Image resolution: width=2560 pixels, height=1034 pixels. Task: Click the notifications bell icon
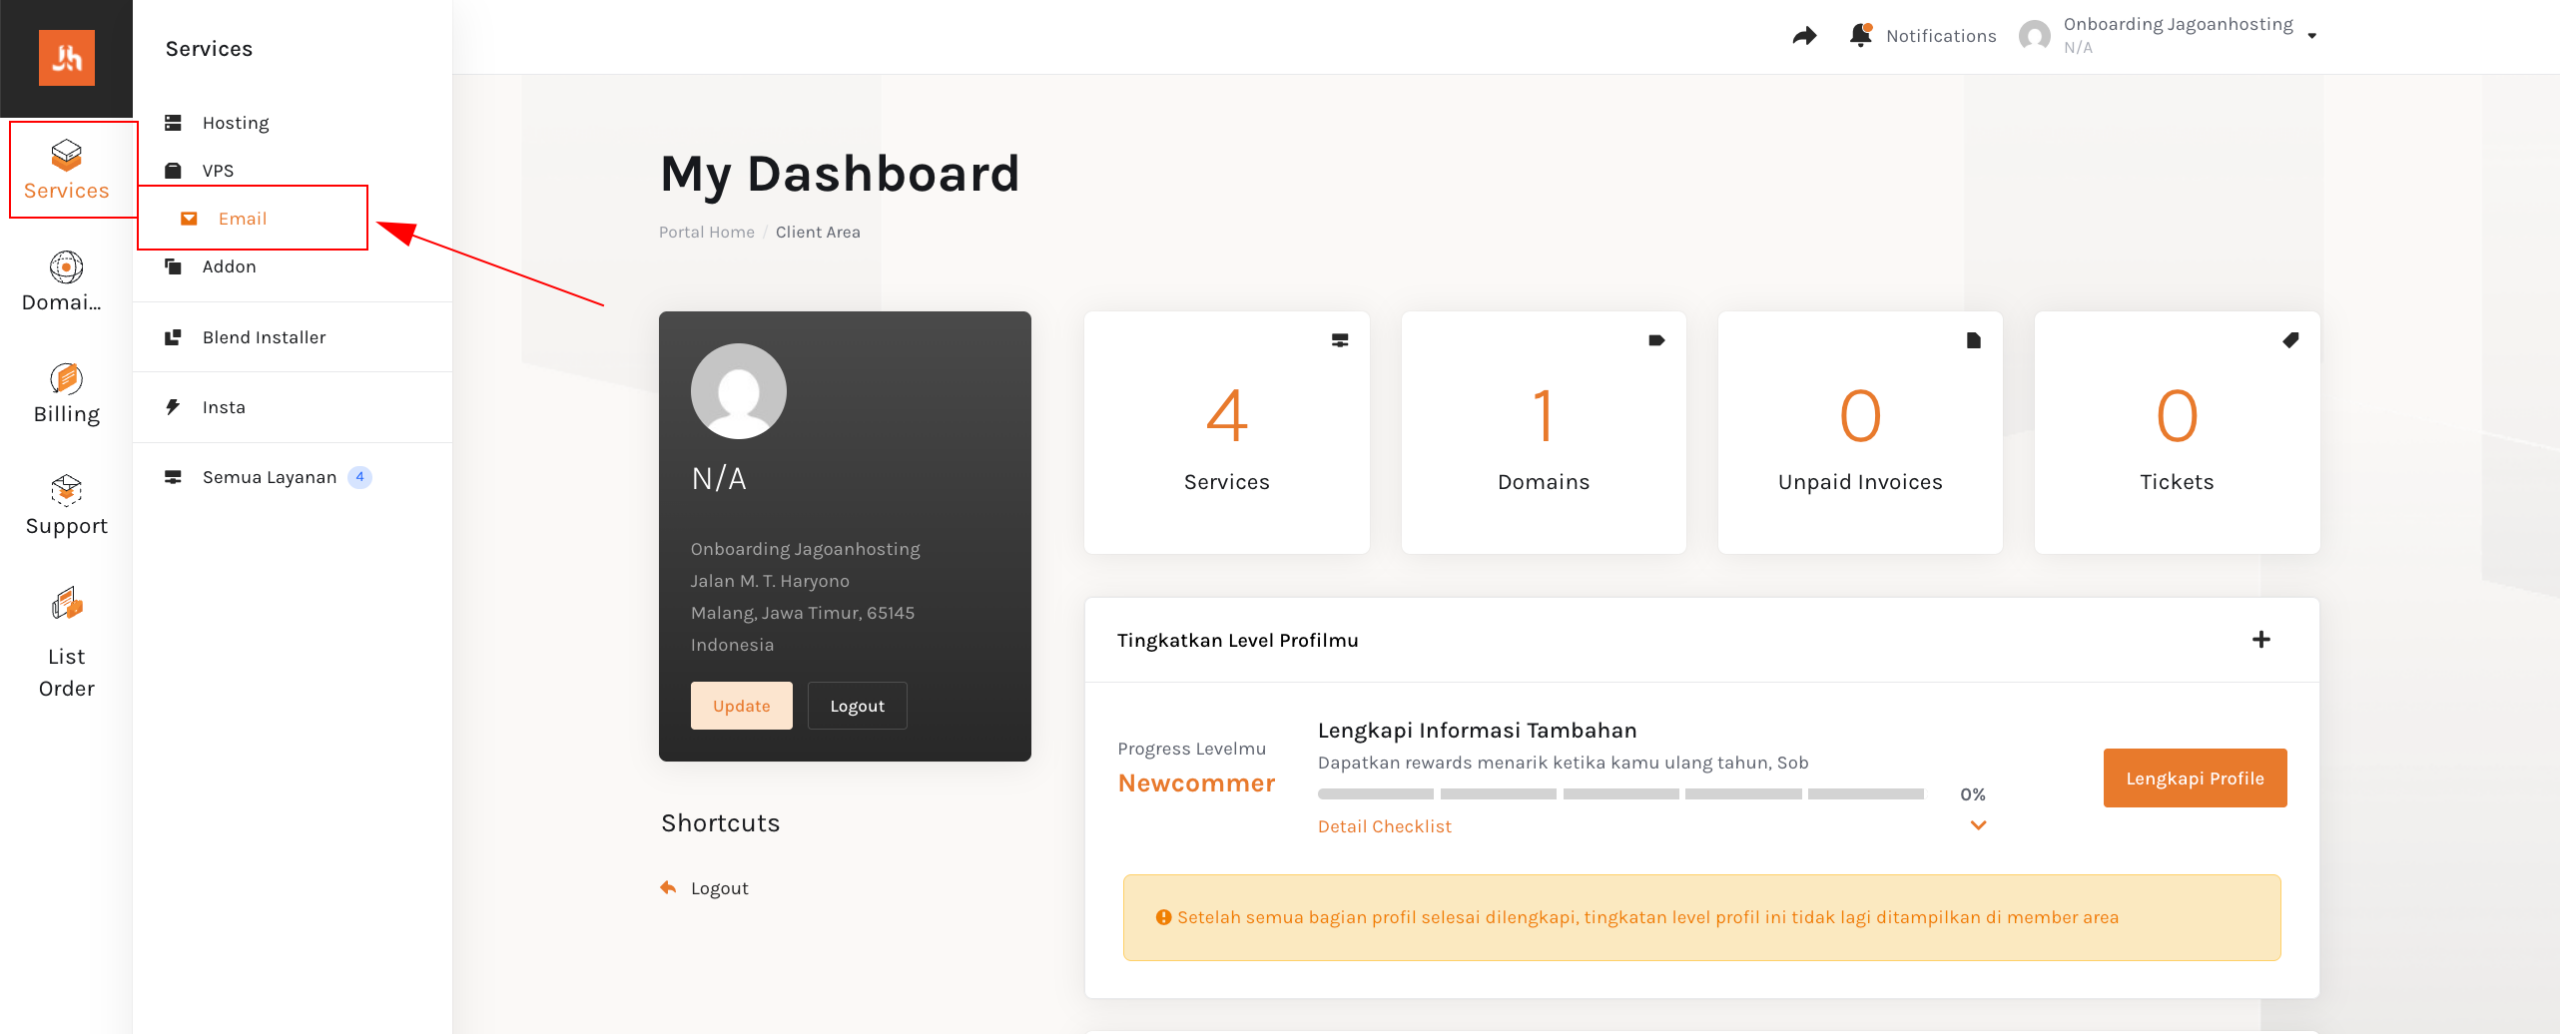tap(1860, 36)
